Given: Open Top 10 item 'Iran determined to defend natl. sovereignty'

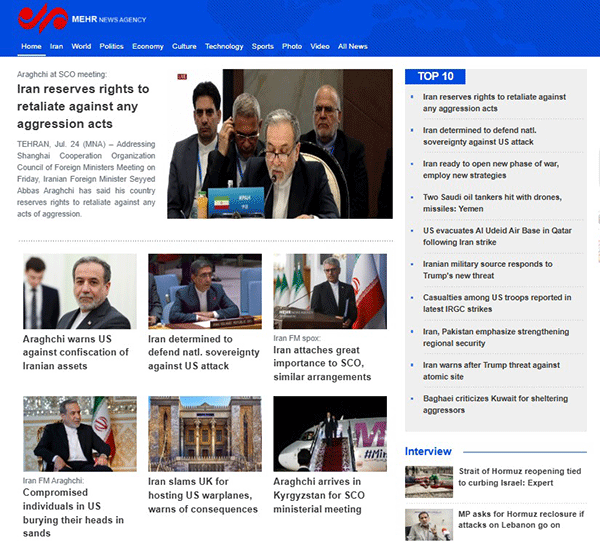Looking at the screenshot, I should pyautogui.click(x=479, y=136).
